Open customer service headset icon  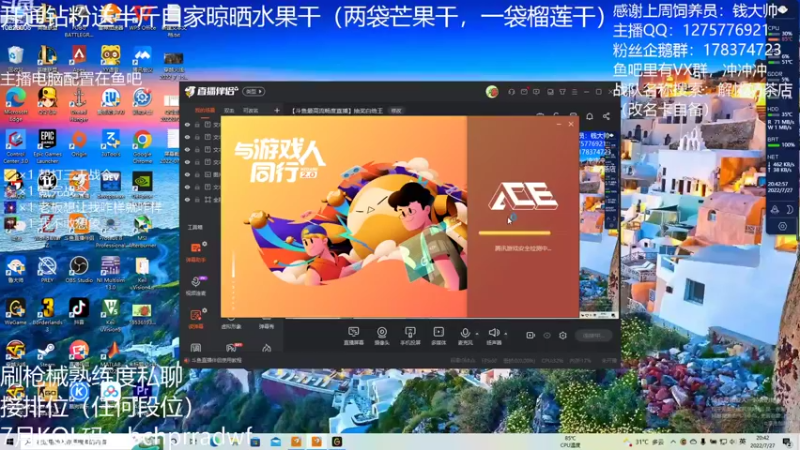coord(511,92)
